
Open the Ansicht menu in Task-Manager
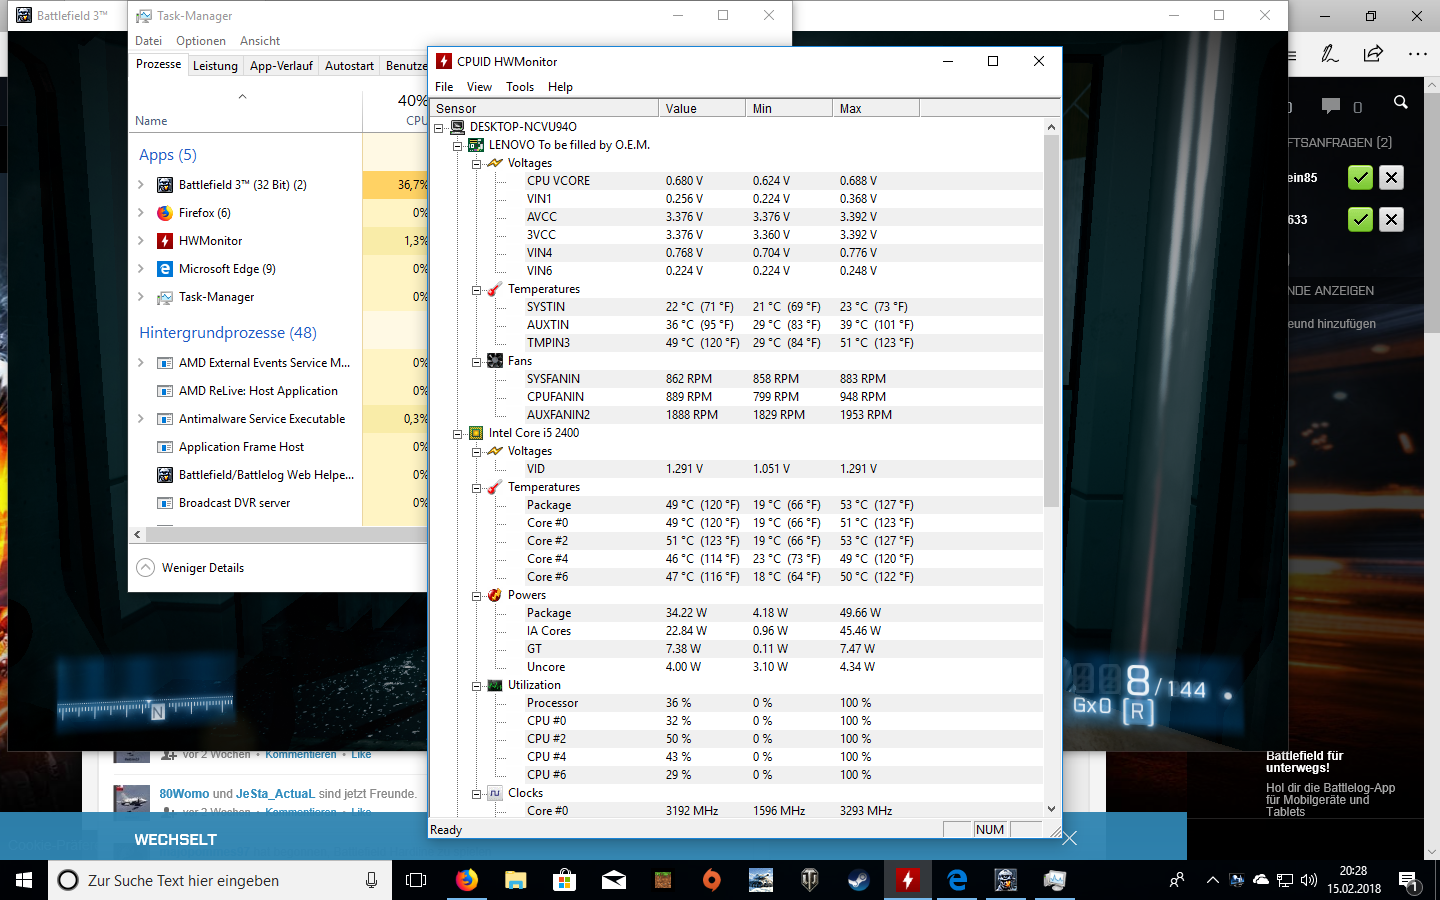260,41
